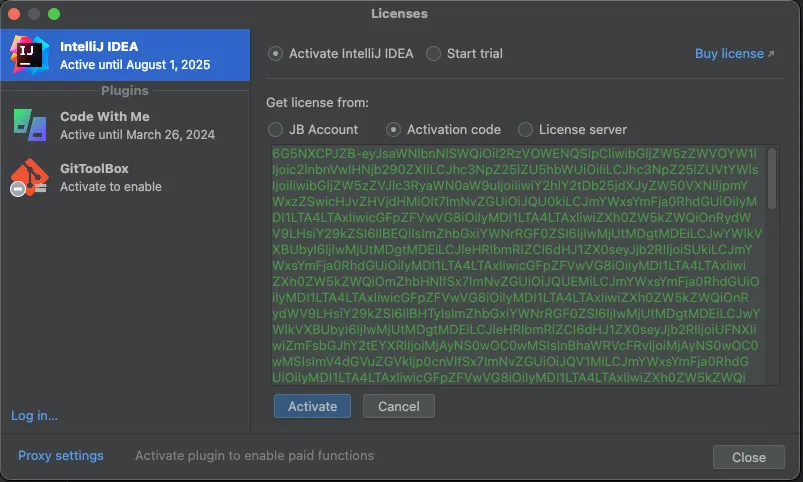Select the Activation code radio button
Screen dimensions: 803x482
[394, 129]
